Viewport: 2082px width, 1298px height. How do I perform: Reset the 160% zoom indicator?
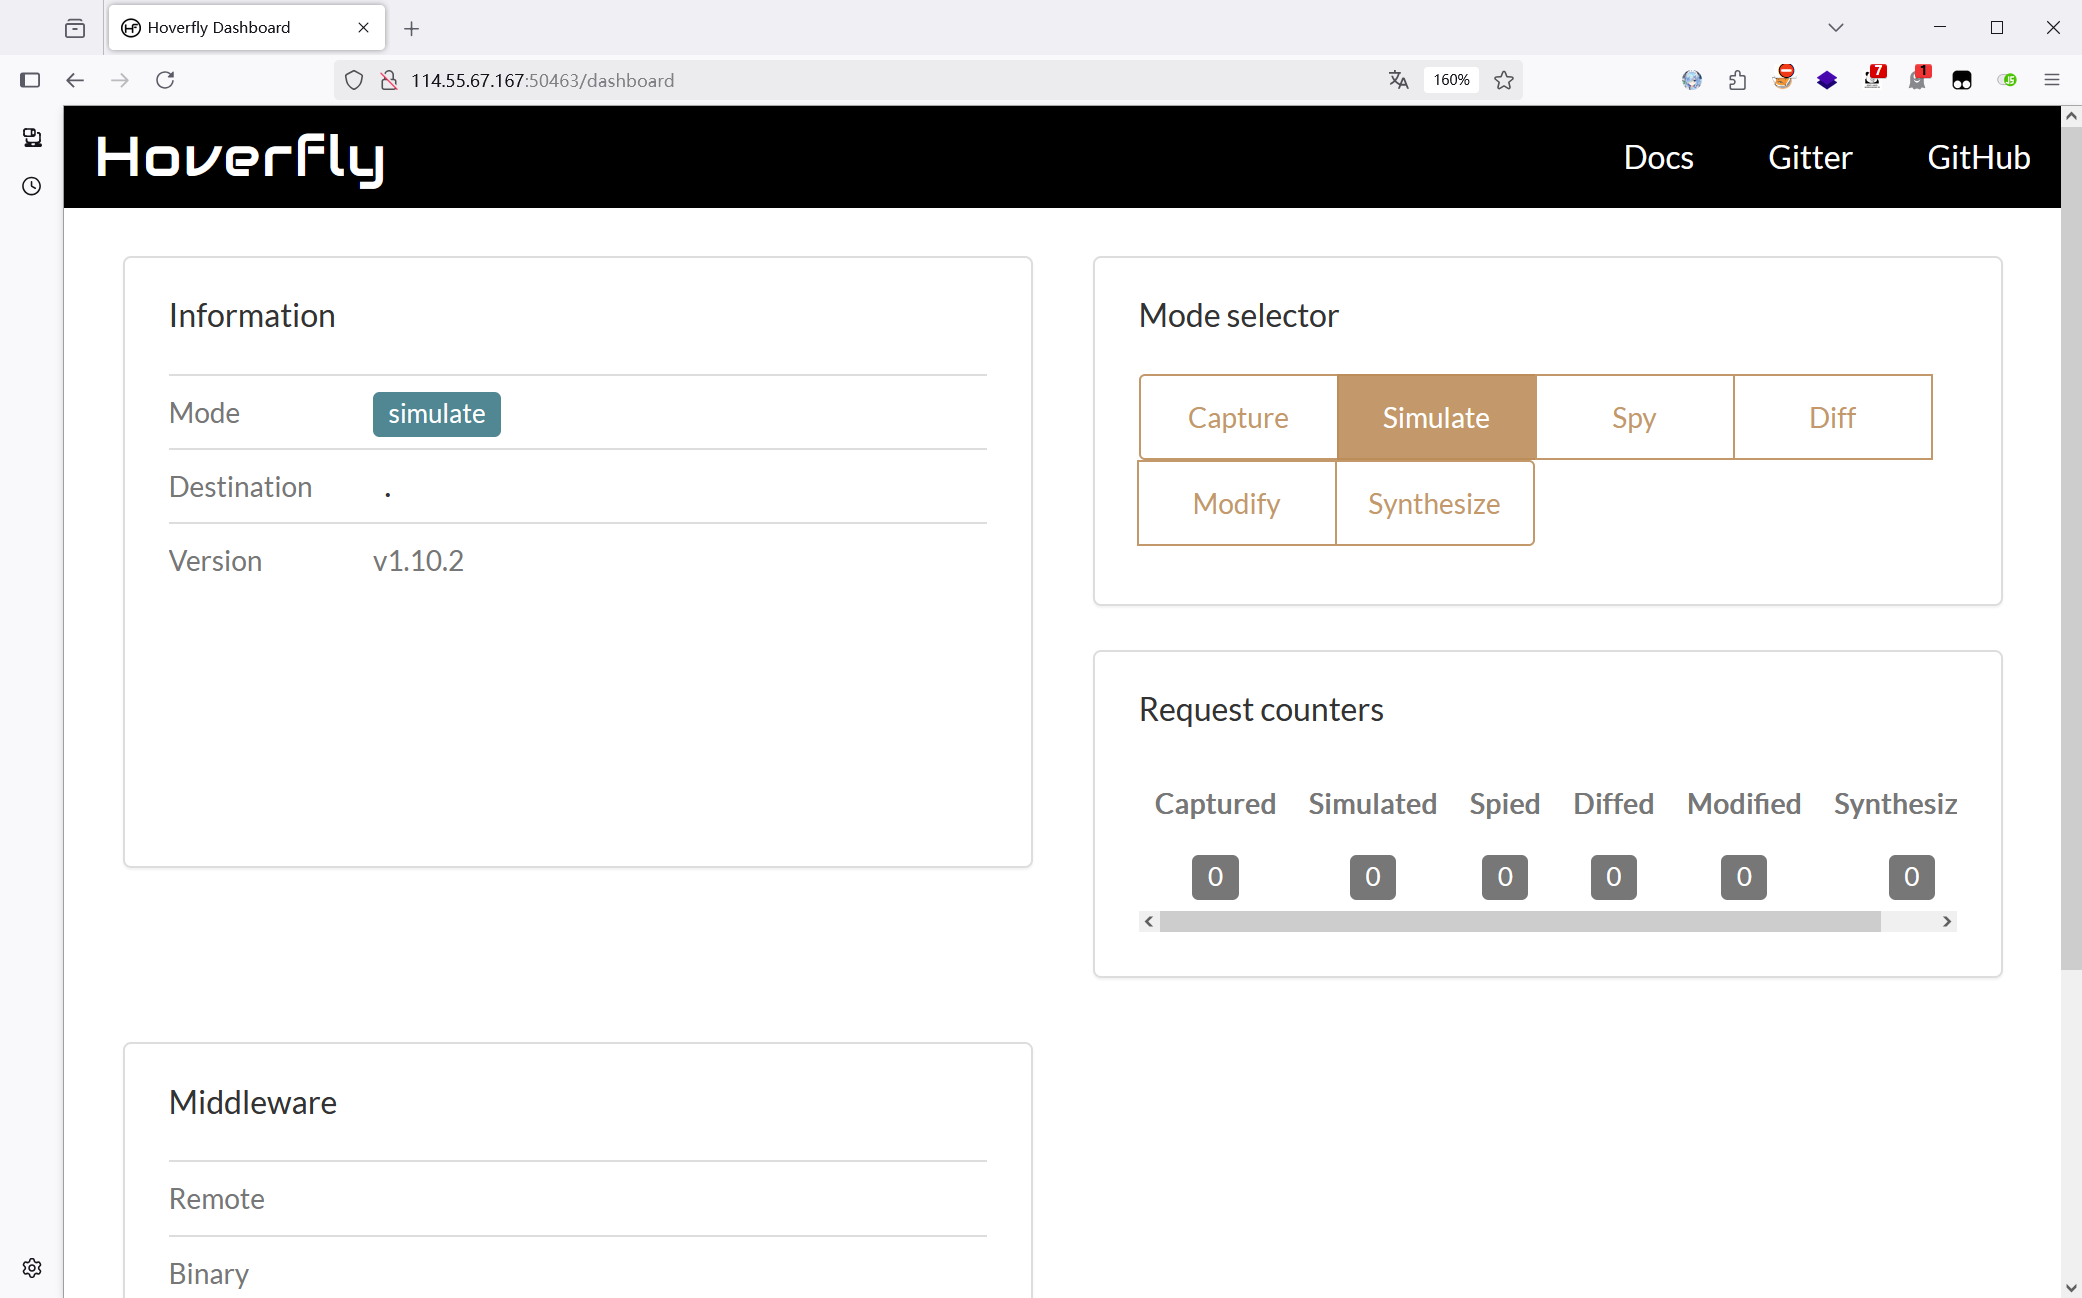pos(1451,80)
